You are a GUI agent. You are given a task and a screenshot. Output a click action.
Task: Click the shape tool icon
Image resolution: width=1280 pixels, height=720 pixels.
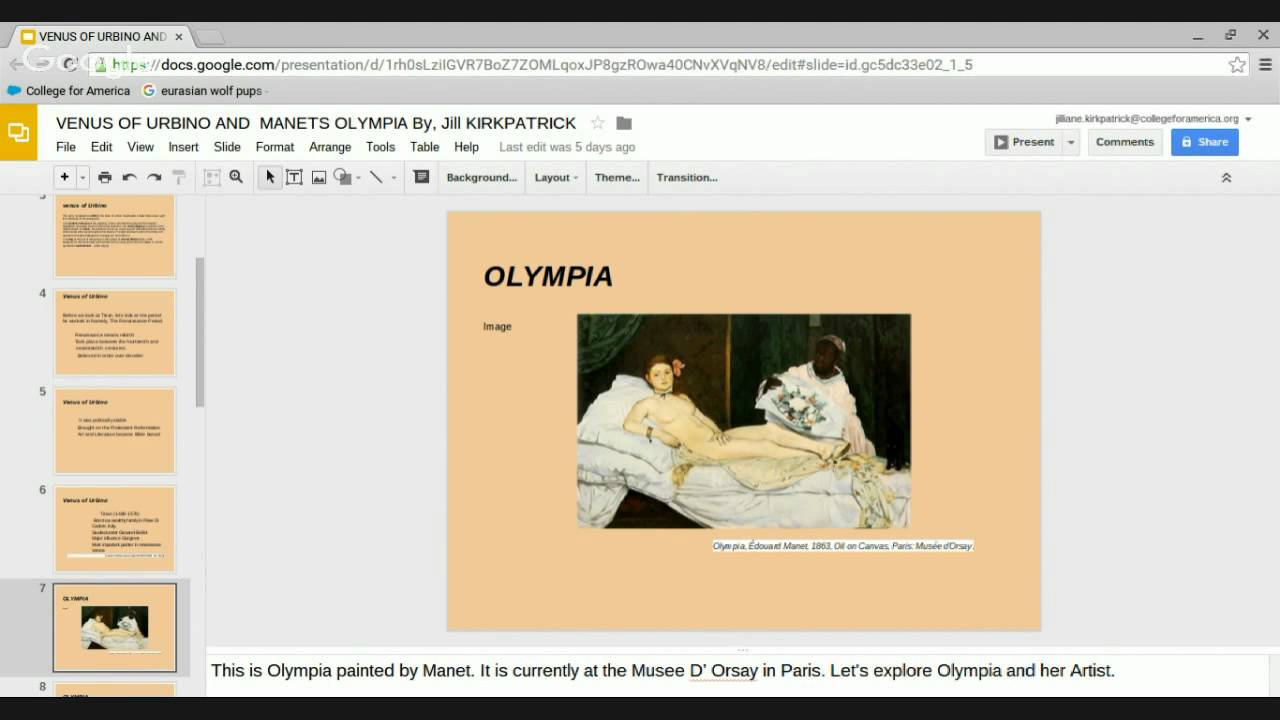(342, 177)
